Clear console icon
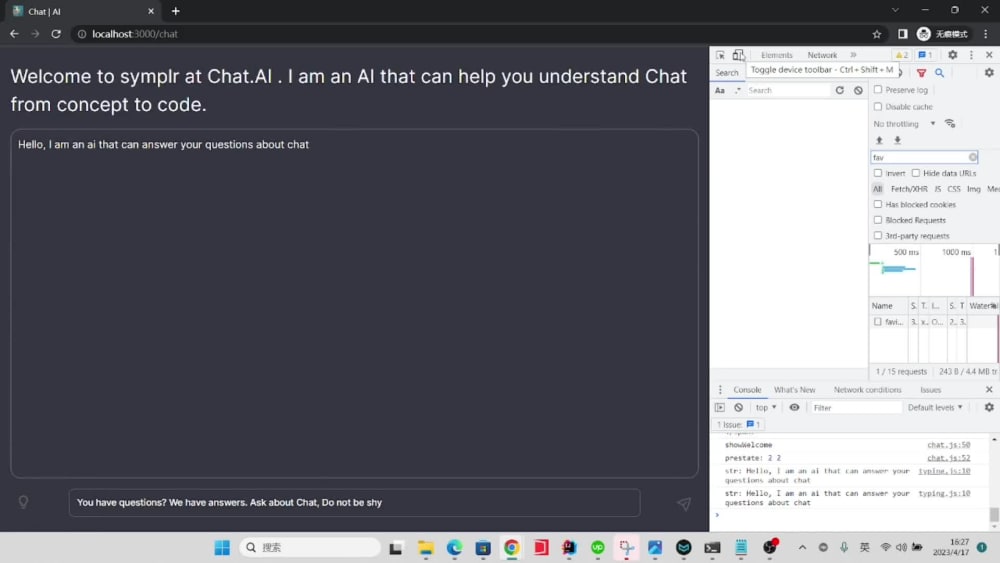 739,407
